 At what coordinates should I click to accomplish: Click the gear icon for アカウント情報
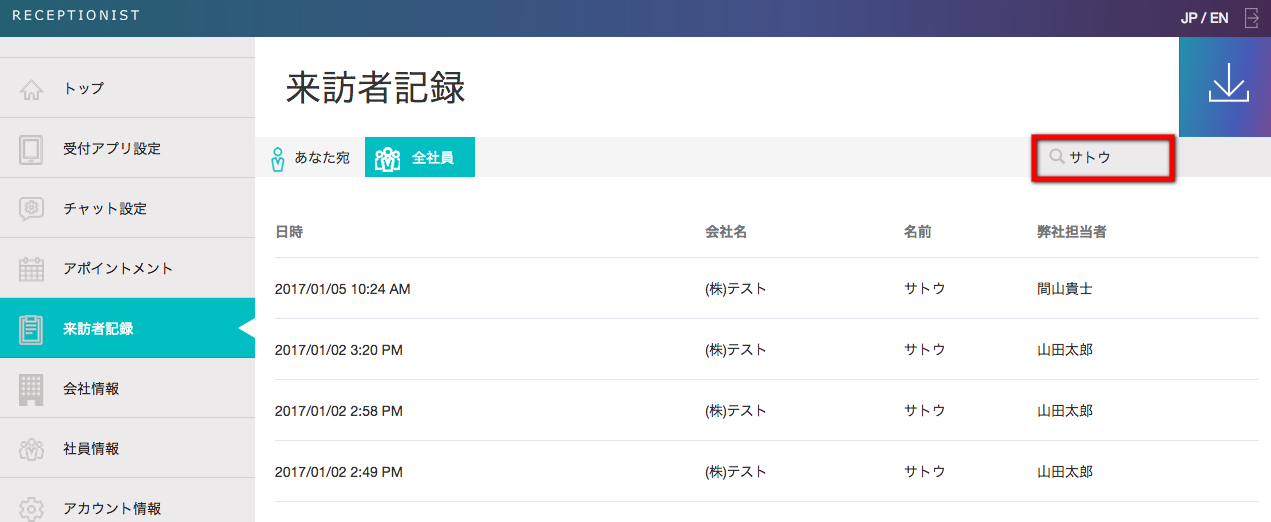coord(31,508)
